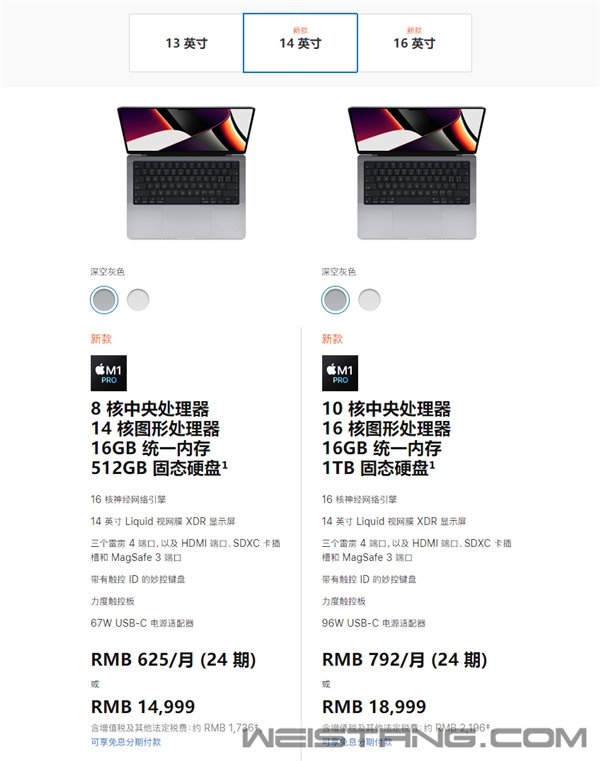Click the 10 核中央处理器 configuration heading
The height and width of the screenshot is (761, 600).
tap(386, 409)
